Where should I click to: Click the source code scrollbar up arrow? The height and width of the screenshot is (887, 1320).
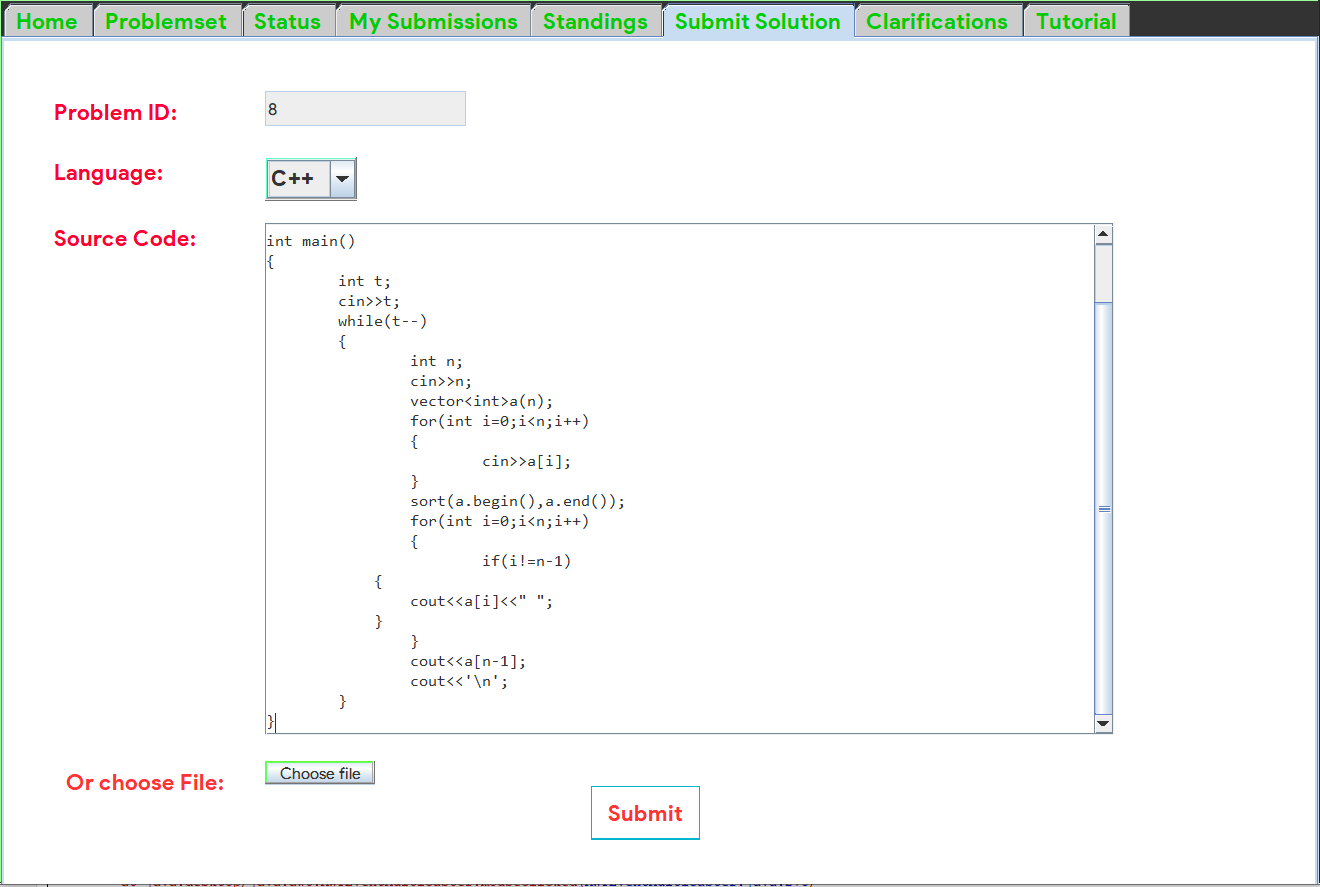[x=1104, y=234]
